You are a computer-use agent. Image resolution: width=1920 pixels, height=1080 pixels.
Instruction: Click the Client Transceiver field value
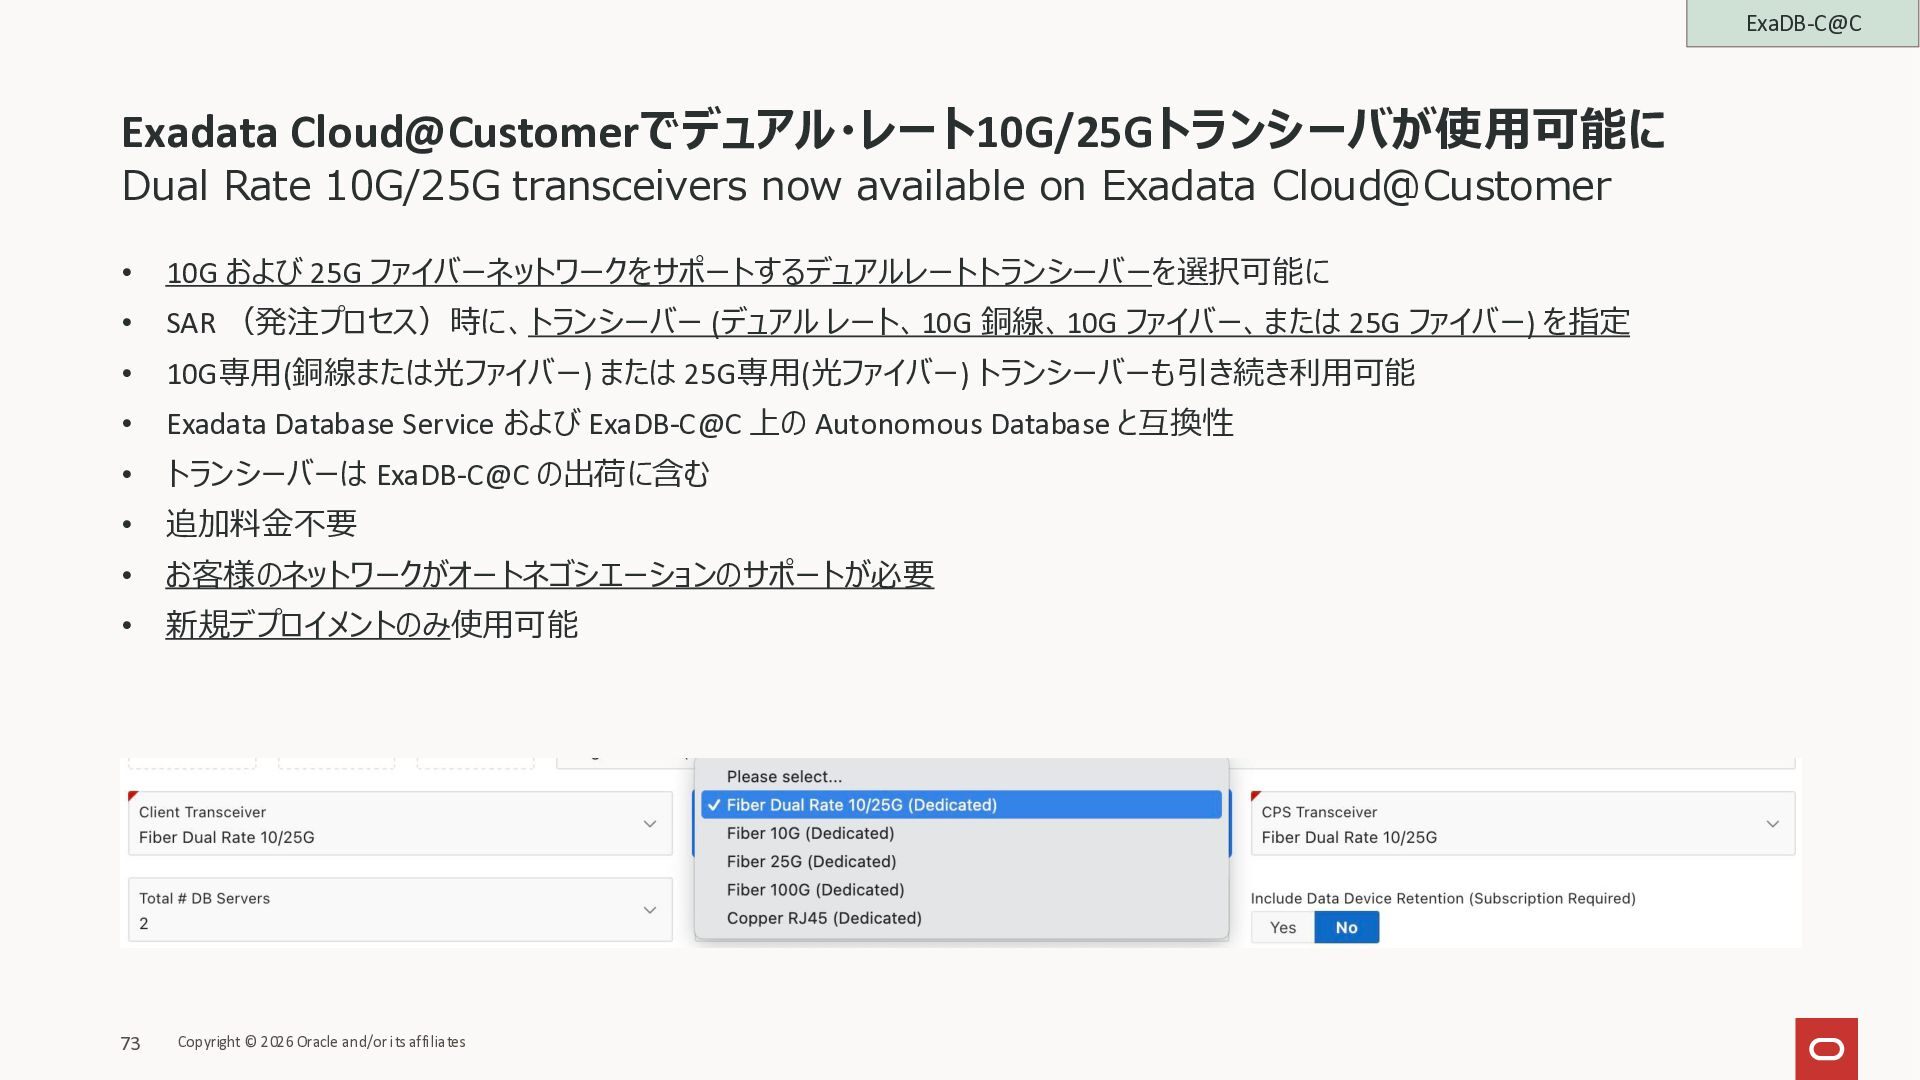[x=227, y=837]
